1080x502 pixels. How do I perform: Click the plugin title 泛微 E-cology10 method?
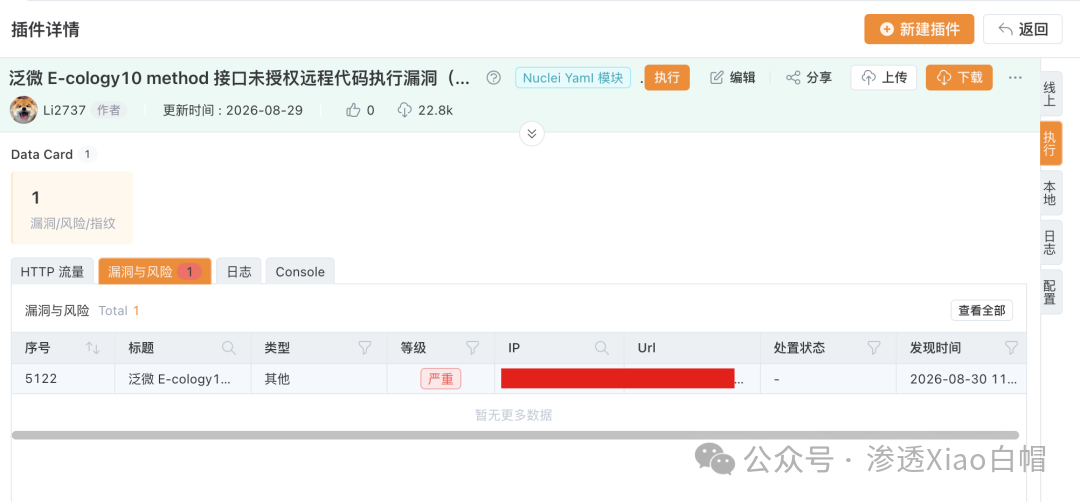pyautogui.click(x=240, y=78)
